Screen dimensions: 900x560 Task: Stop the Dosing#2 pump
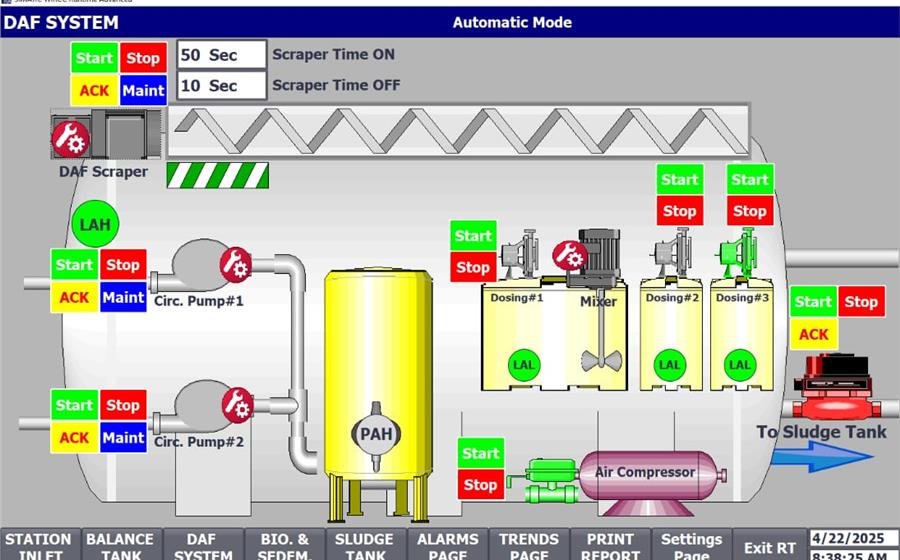(680, 211)
